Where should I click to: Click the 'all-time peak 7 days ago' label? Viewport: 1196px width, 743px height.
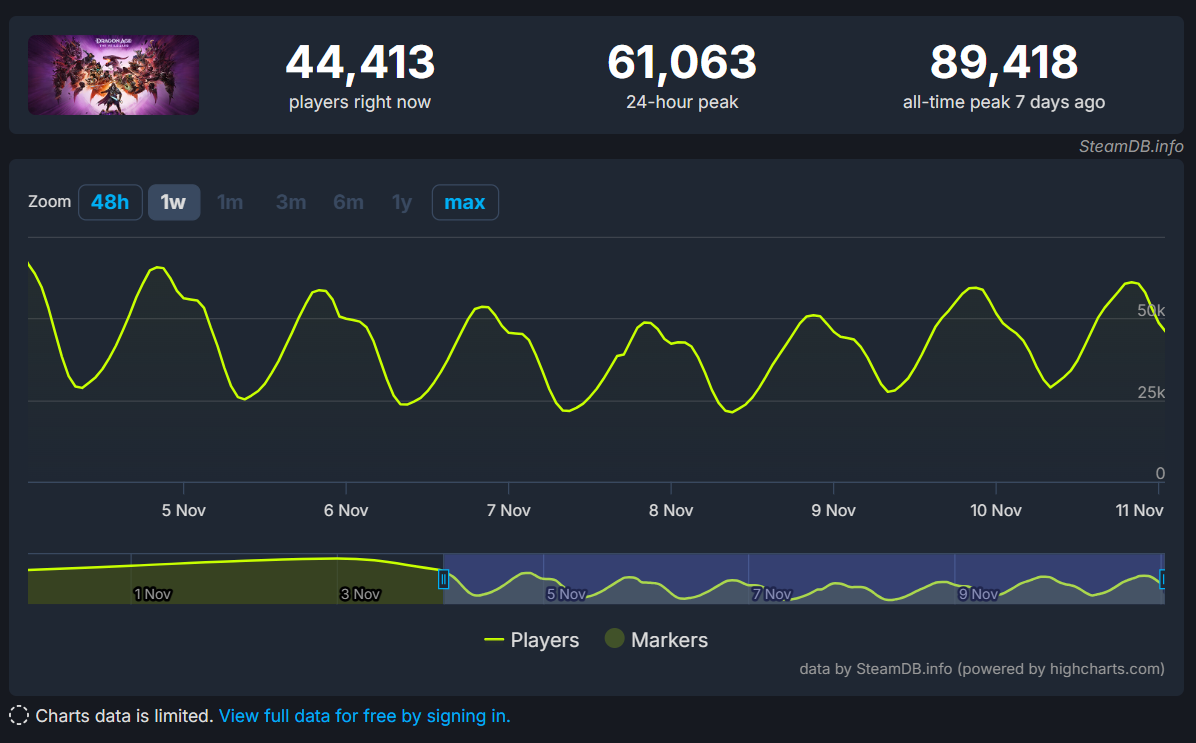1004,102
